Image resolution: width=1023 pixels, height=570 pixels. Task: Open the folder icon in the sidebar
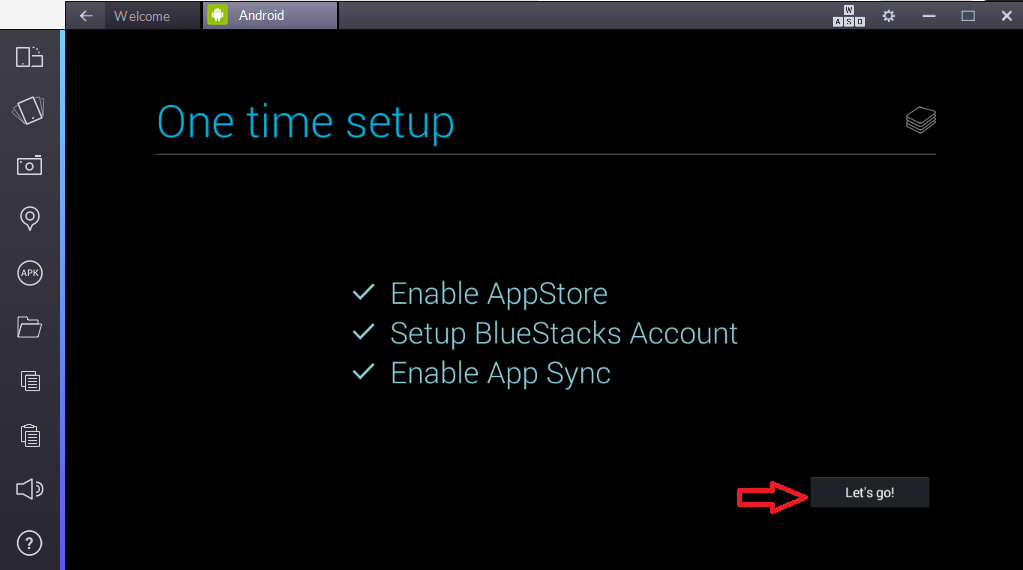(29, 327)
